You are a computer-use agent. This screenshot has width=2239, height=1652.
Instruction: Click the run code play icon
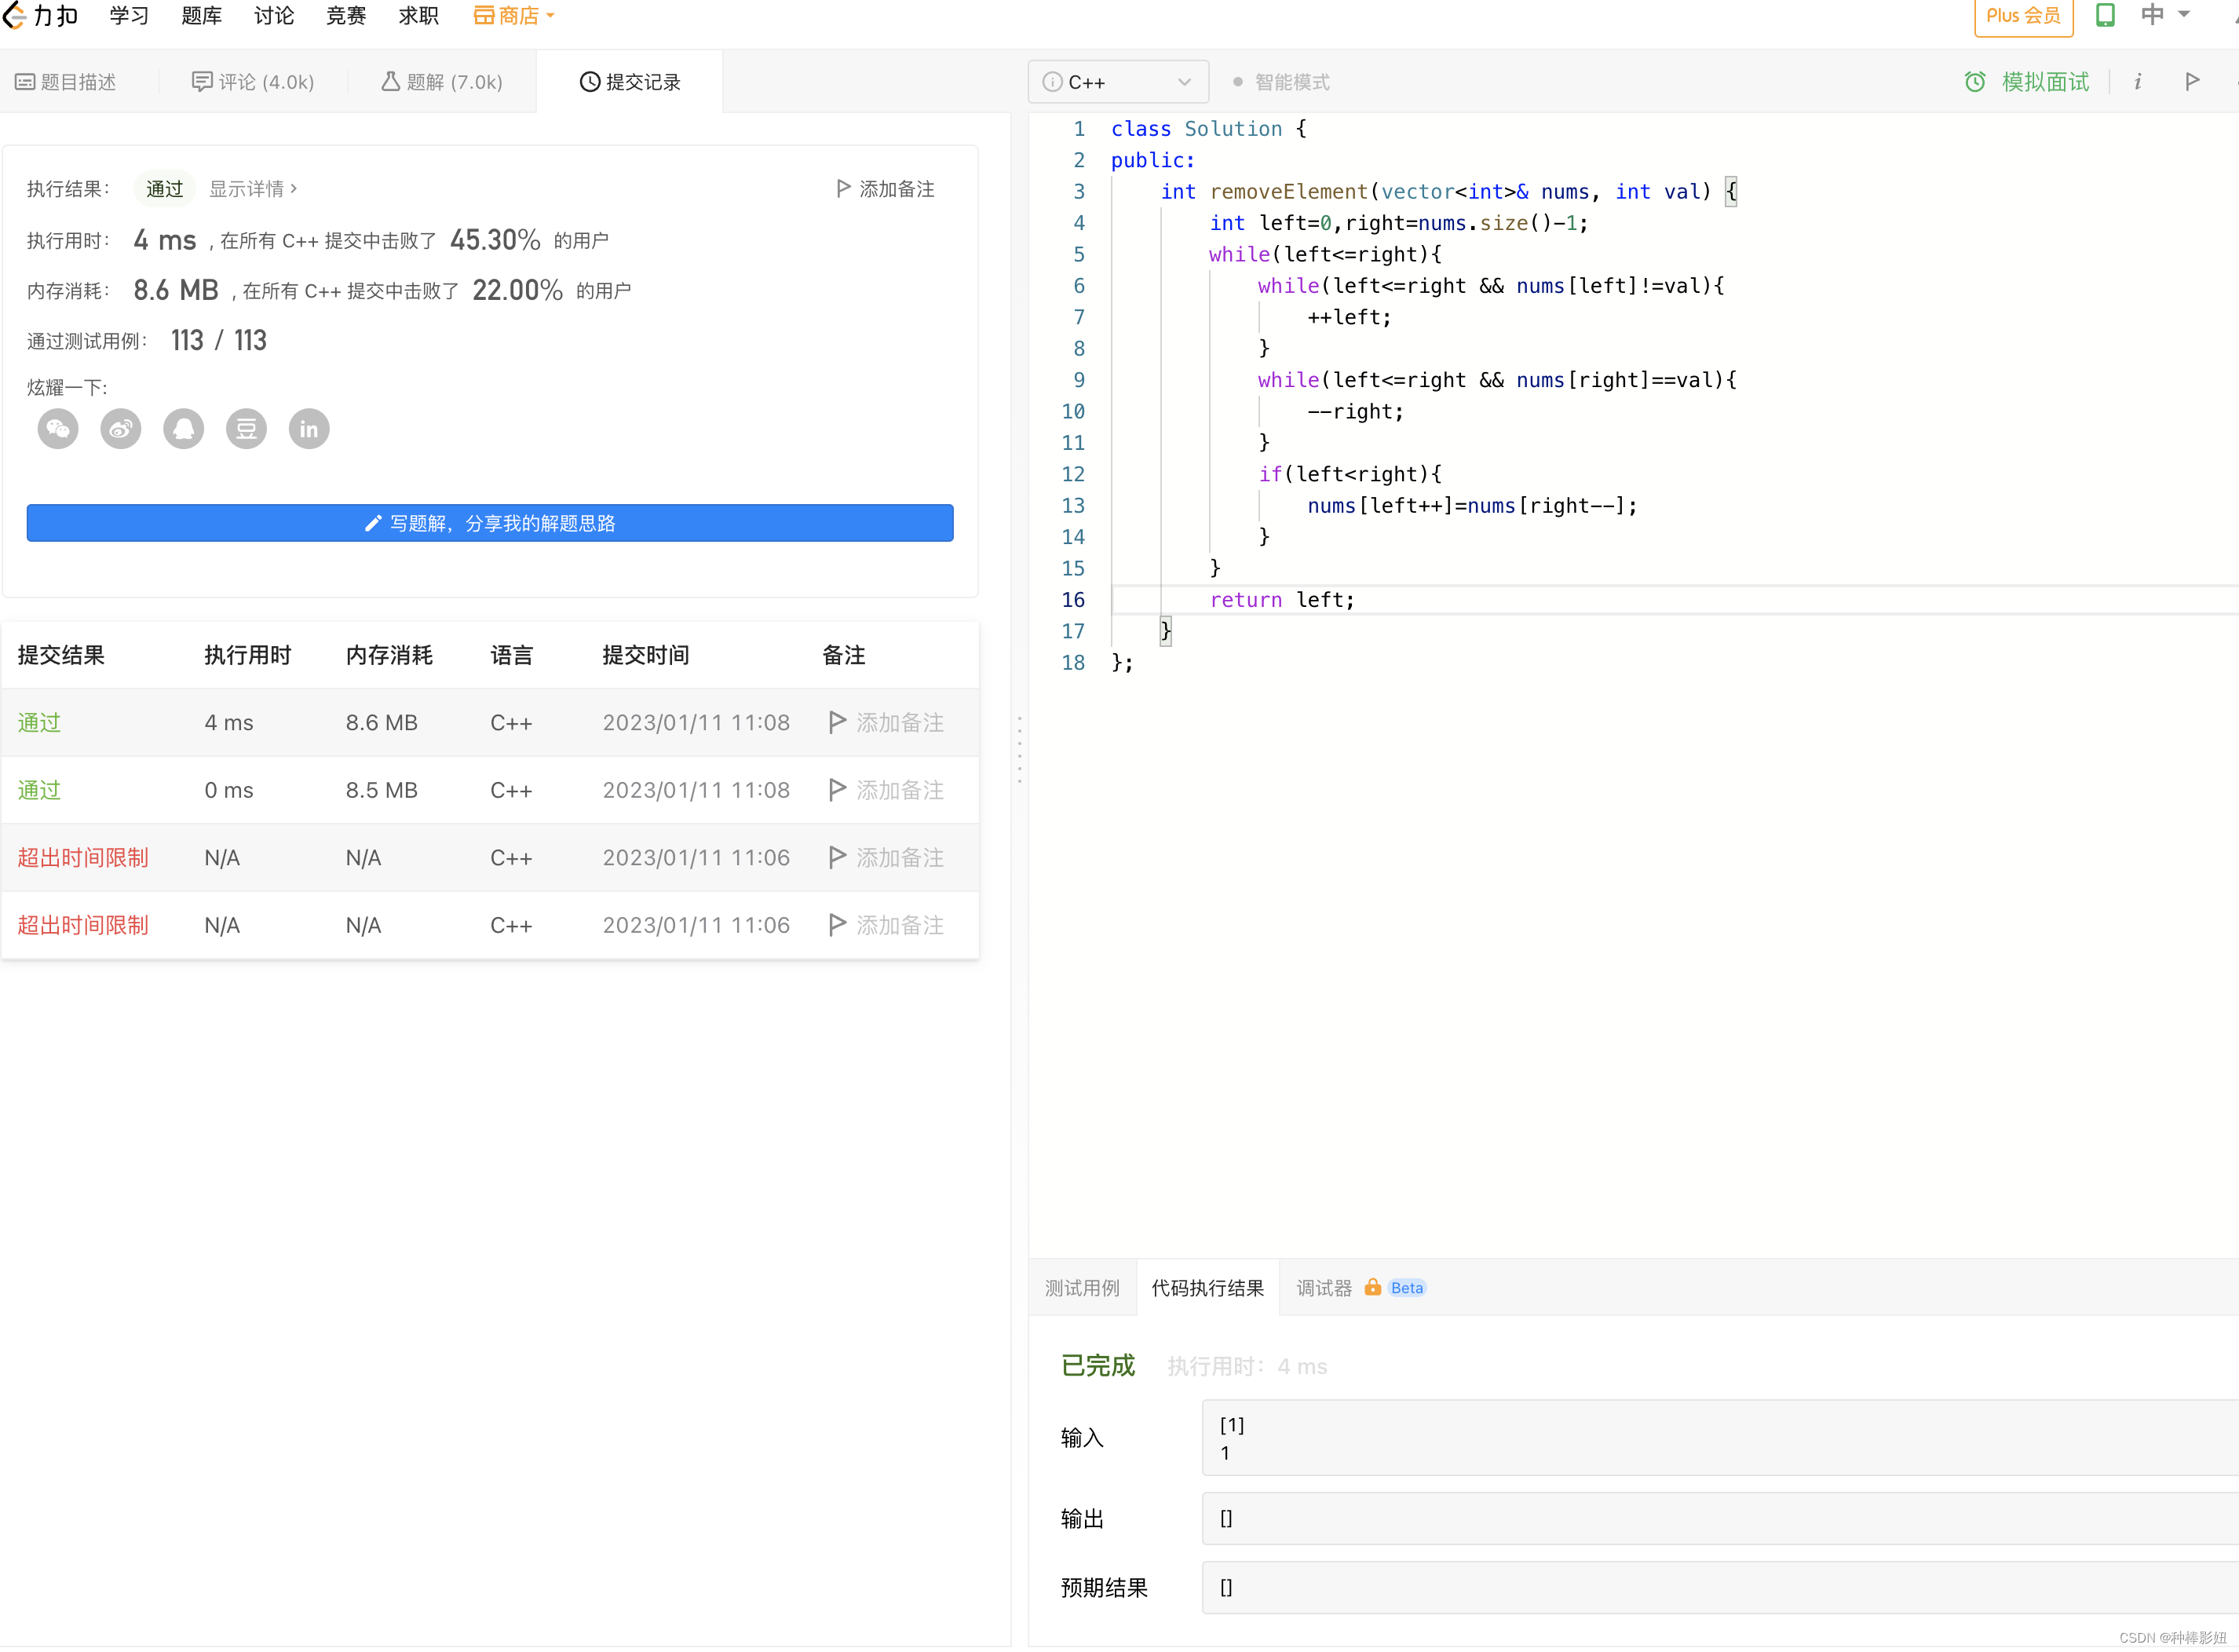click(x=2191, y=82)
